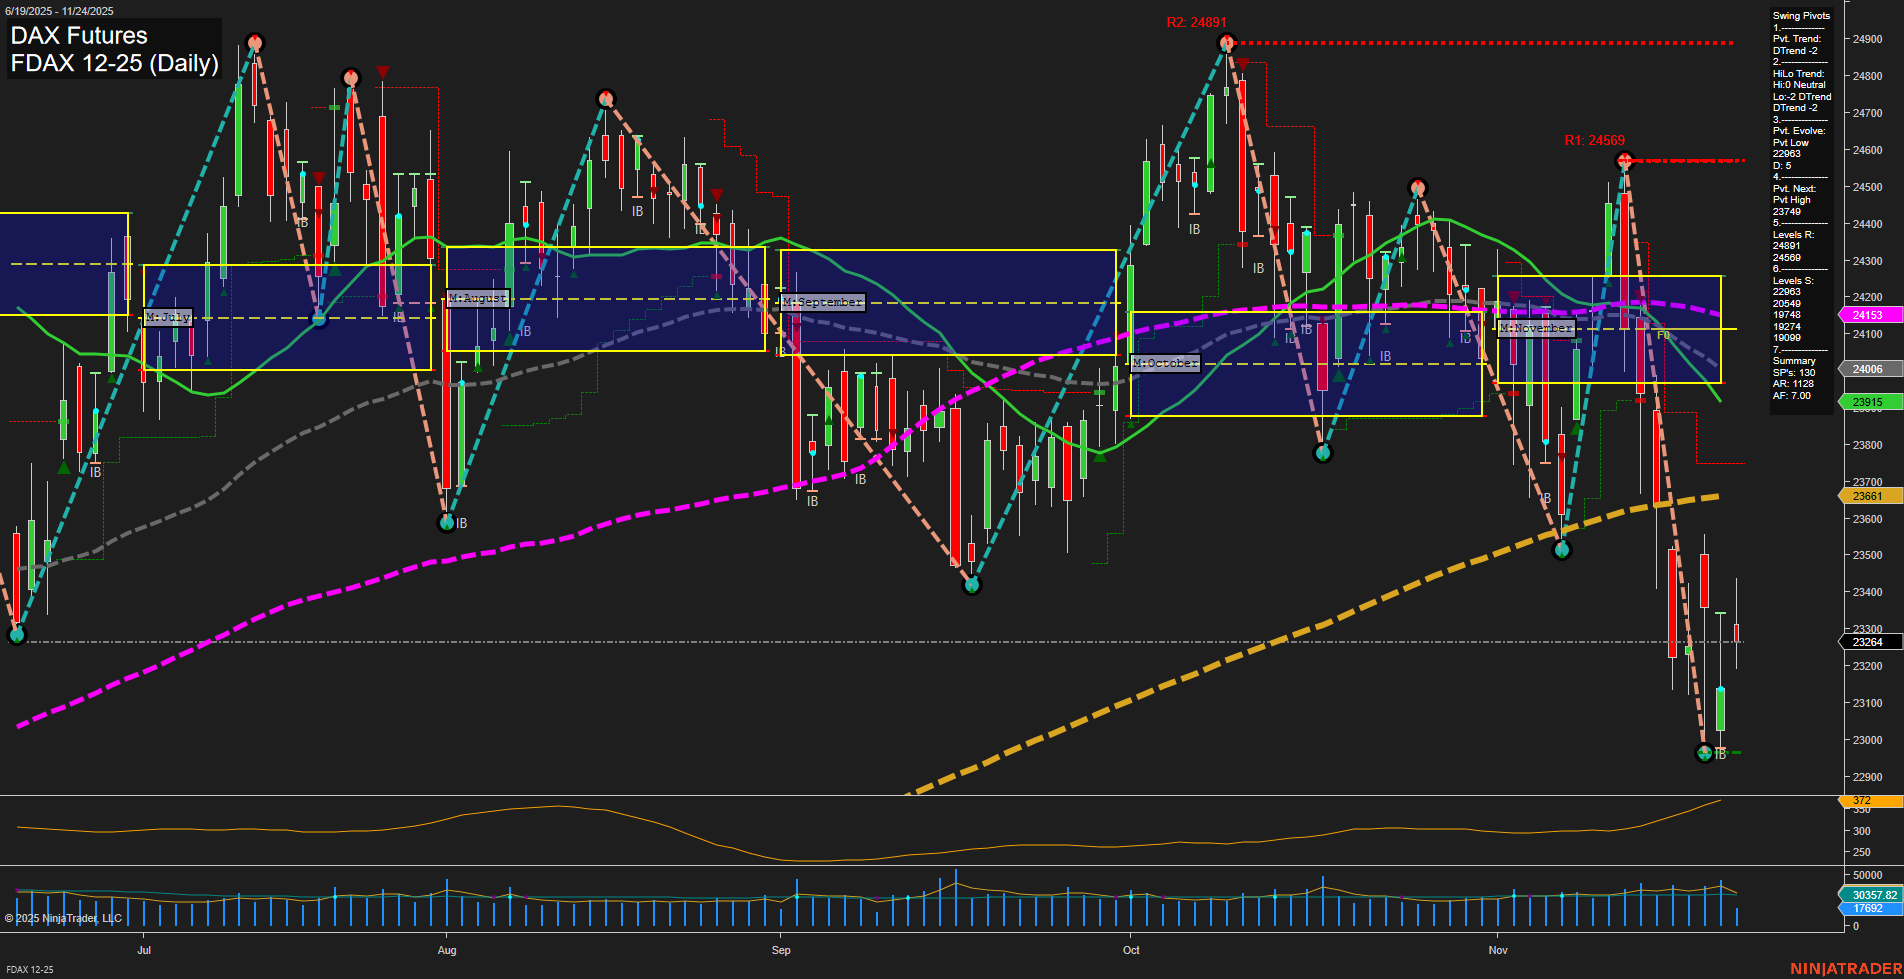
Task: Toggle the R1: 24569 resistance label
Action: point(1596,140)
